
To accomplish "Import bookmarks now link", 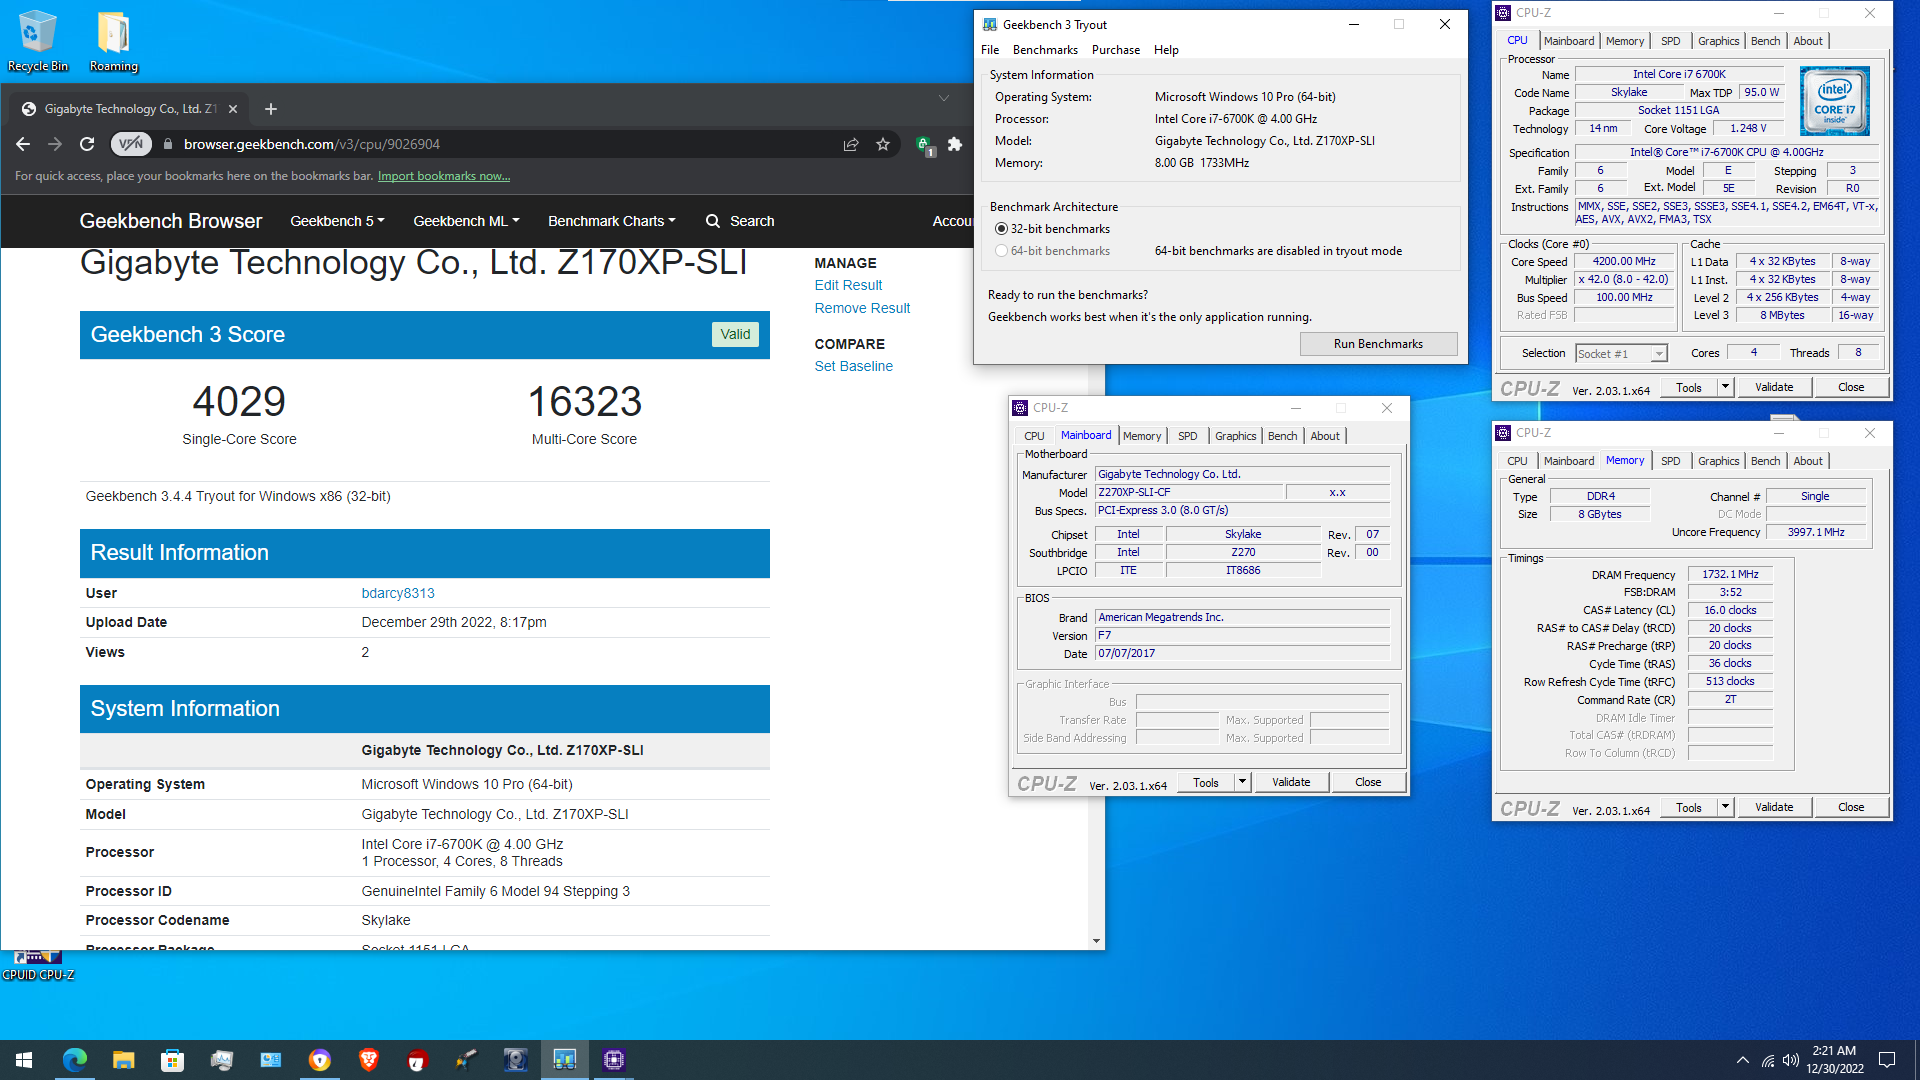I will click(443, 176).
